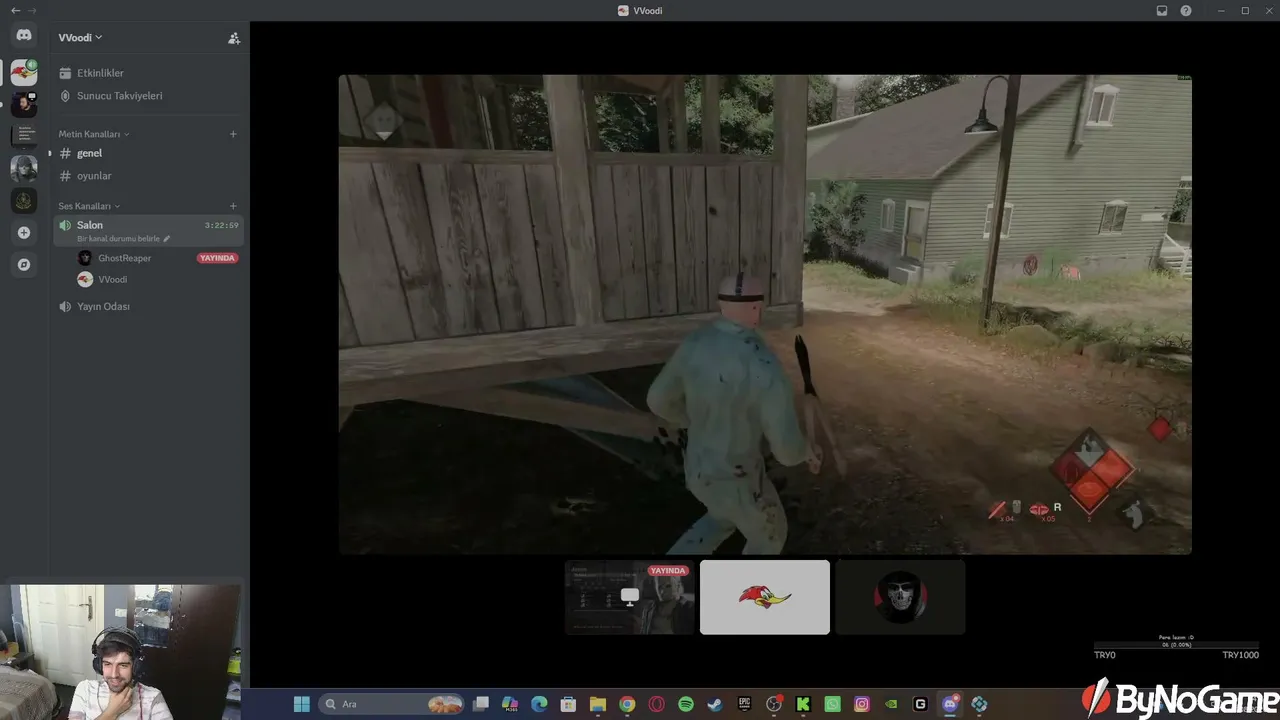Go forward with the title bar arrow

(x=32, y=11)
